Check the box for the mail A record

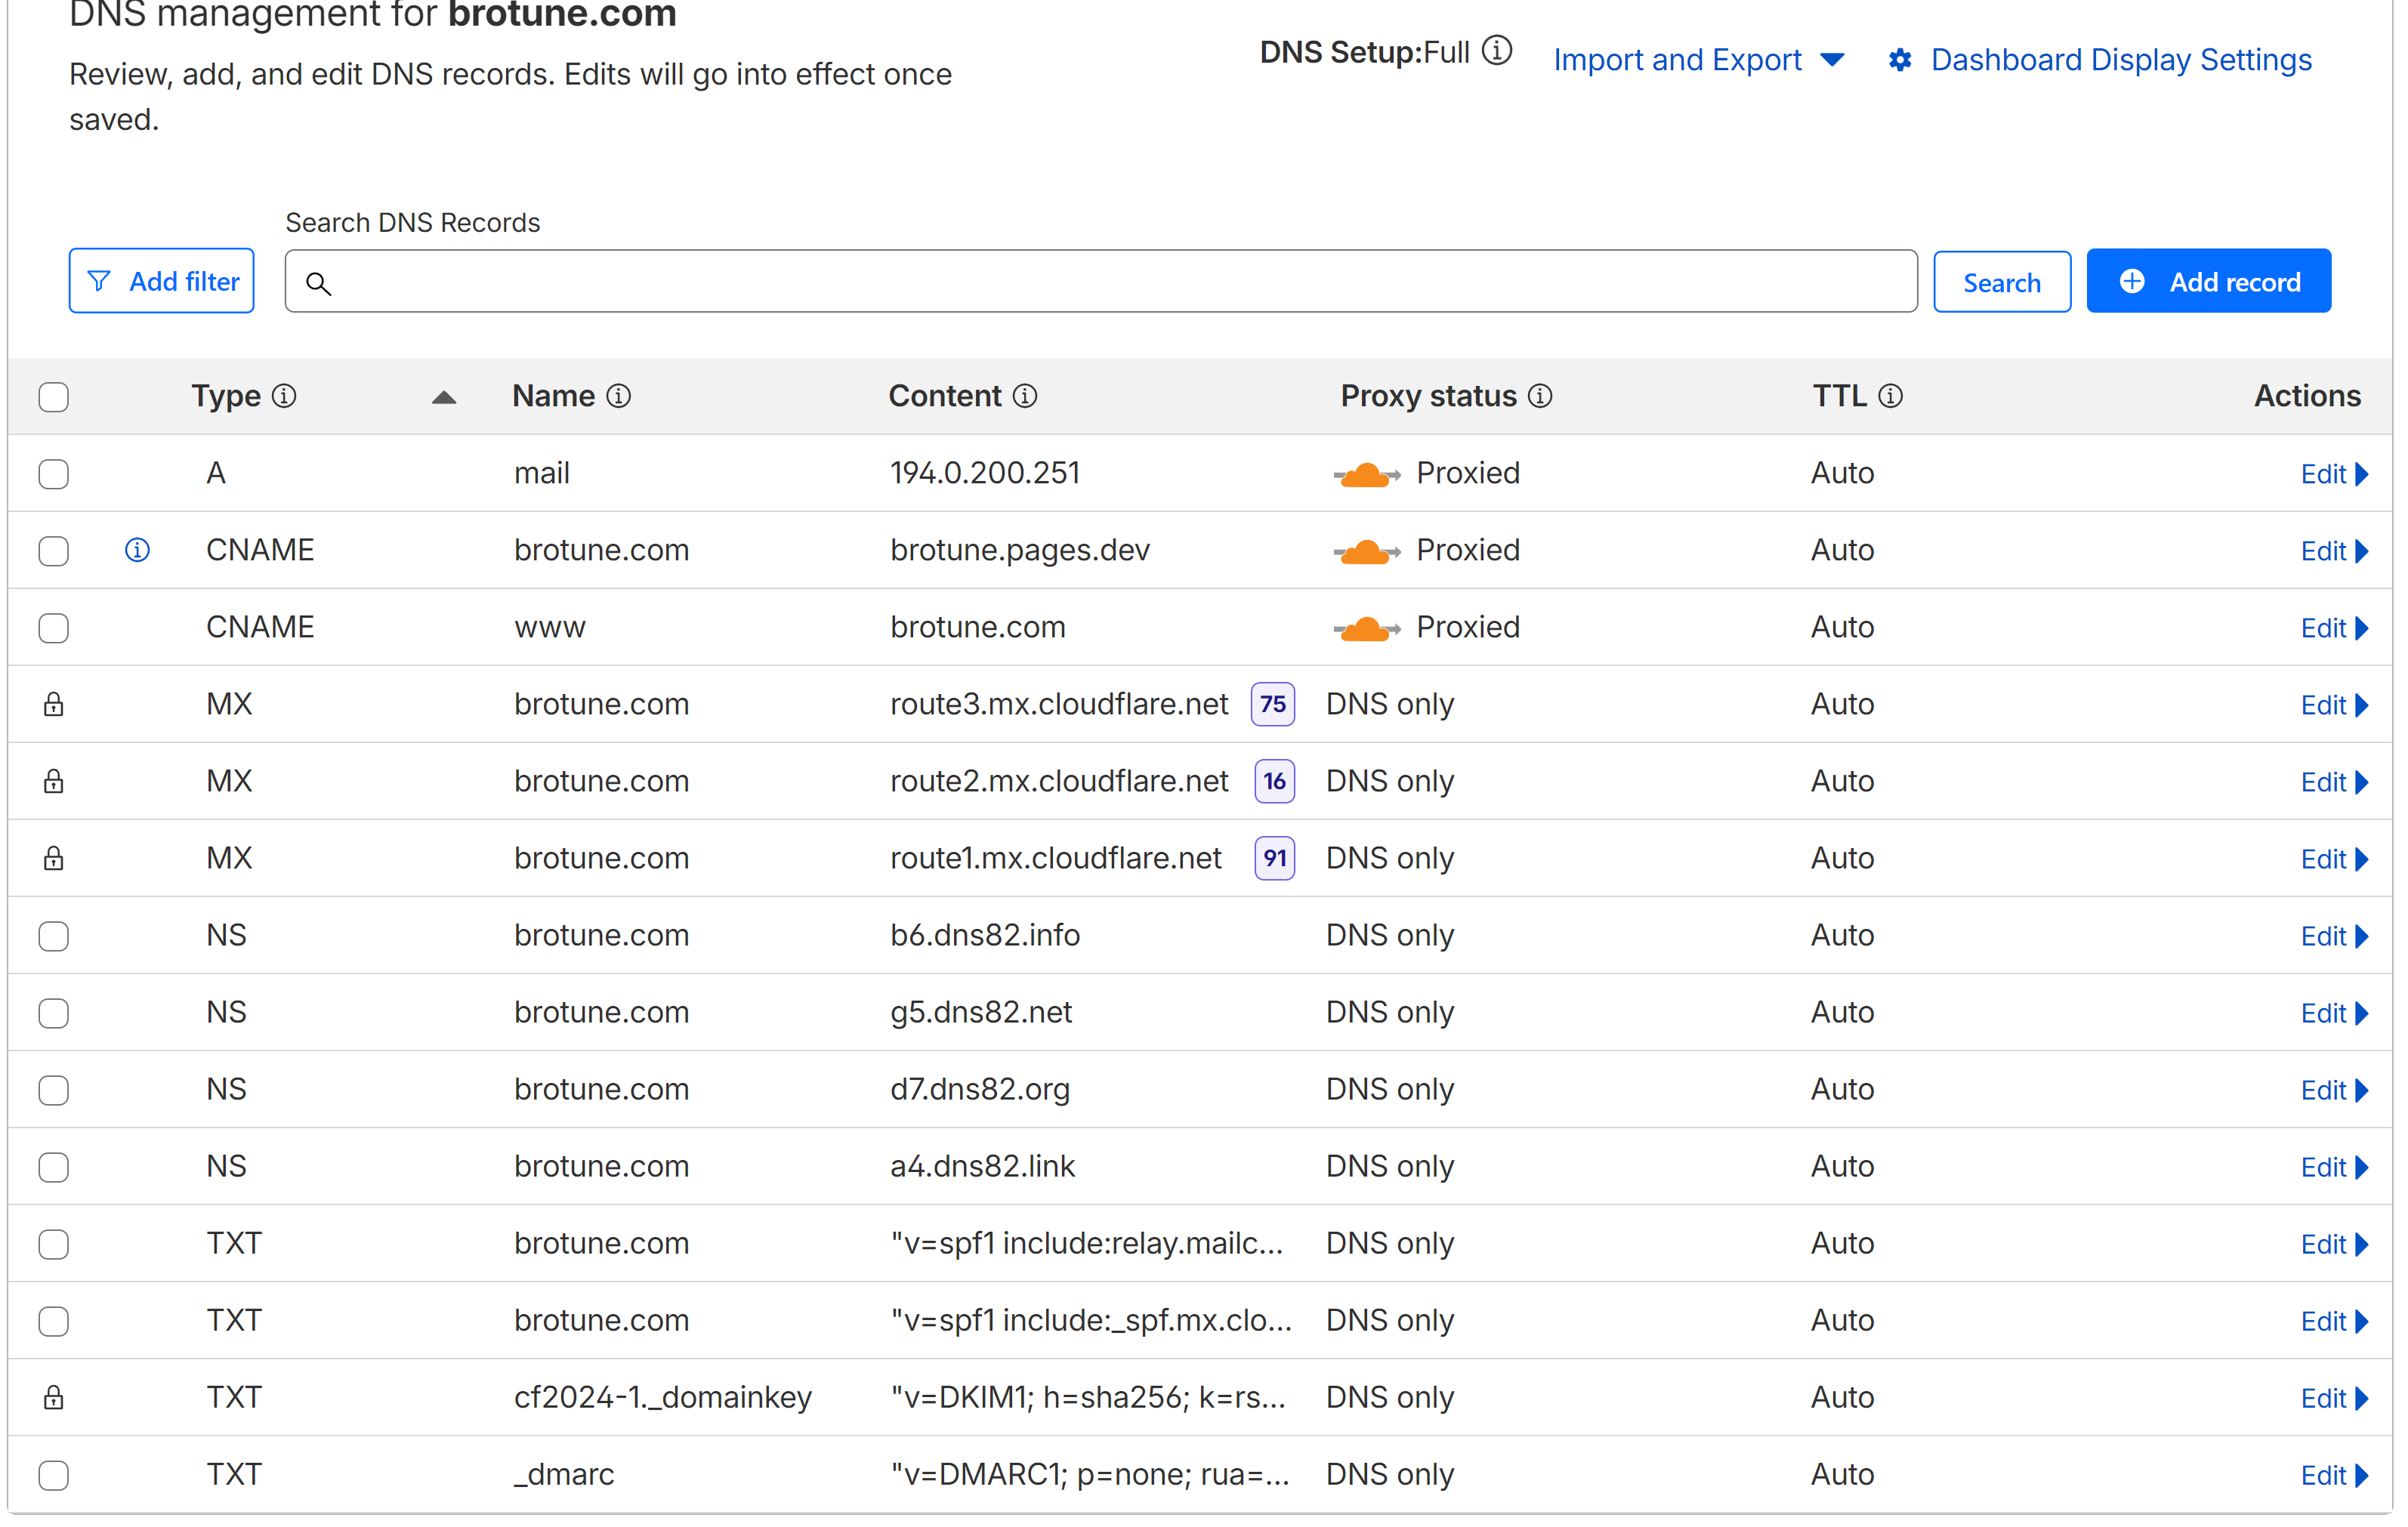pos(54,474)
